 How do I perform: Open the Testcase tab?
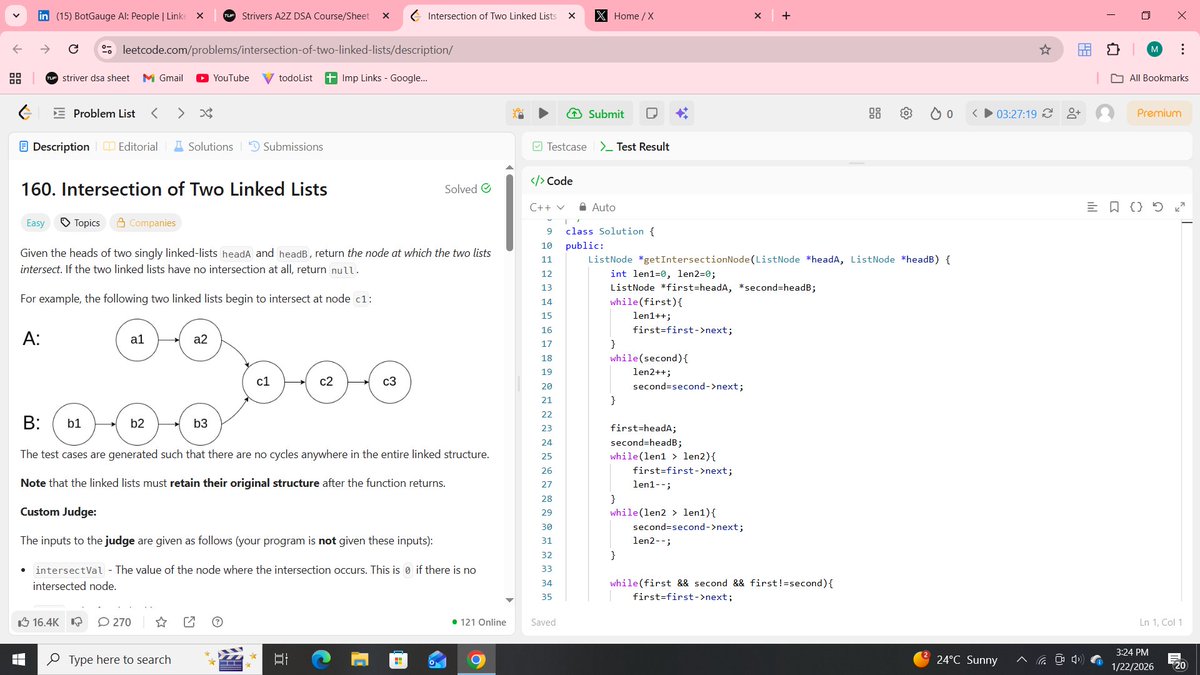point(559,146)
